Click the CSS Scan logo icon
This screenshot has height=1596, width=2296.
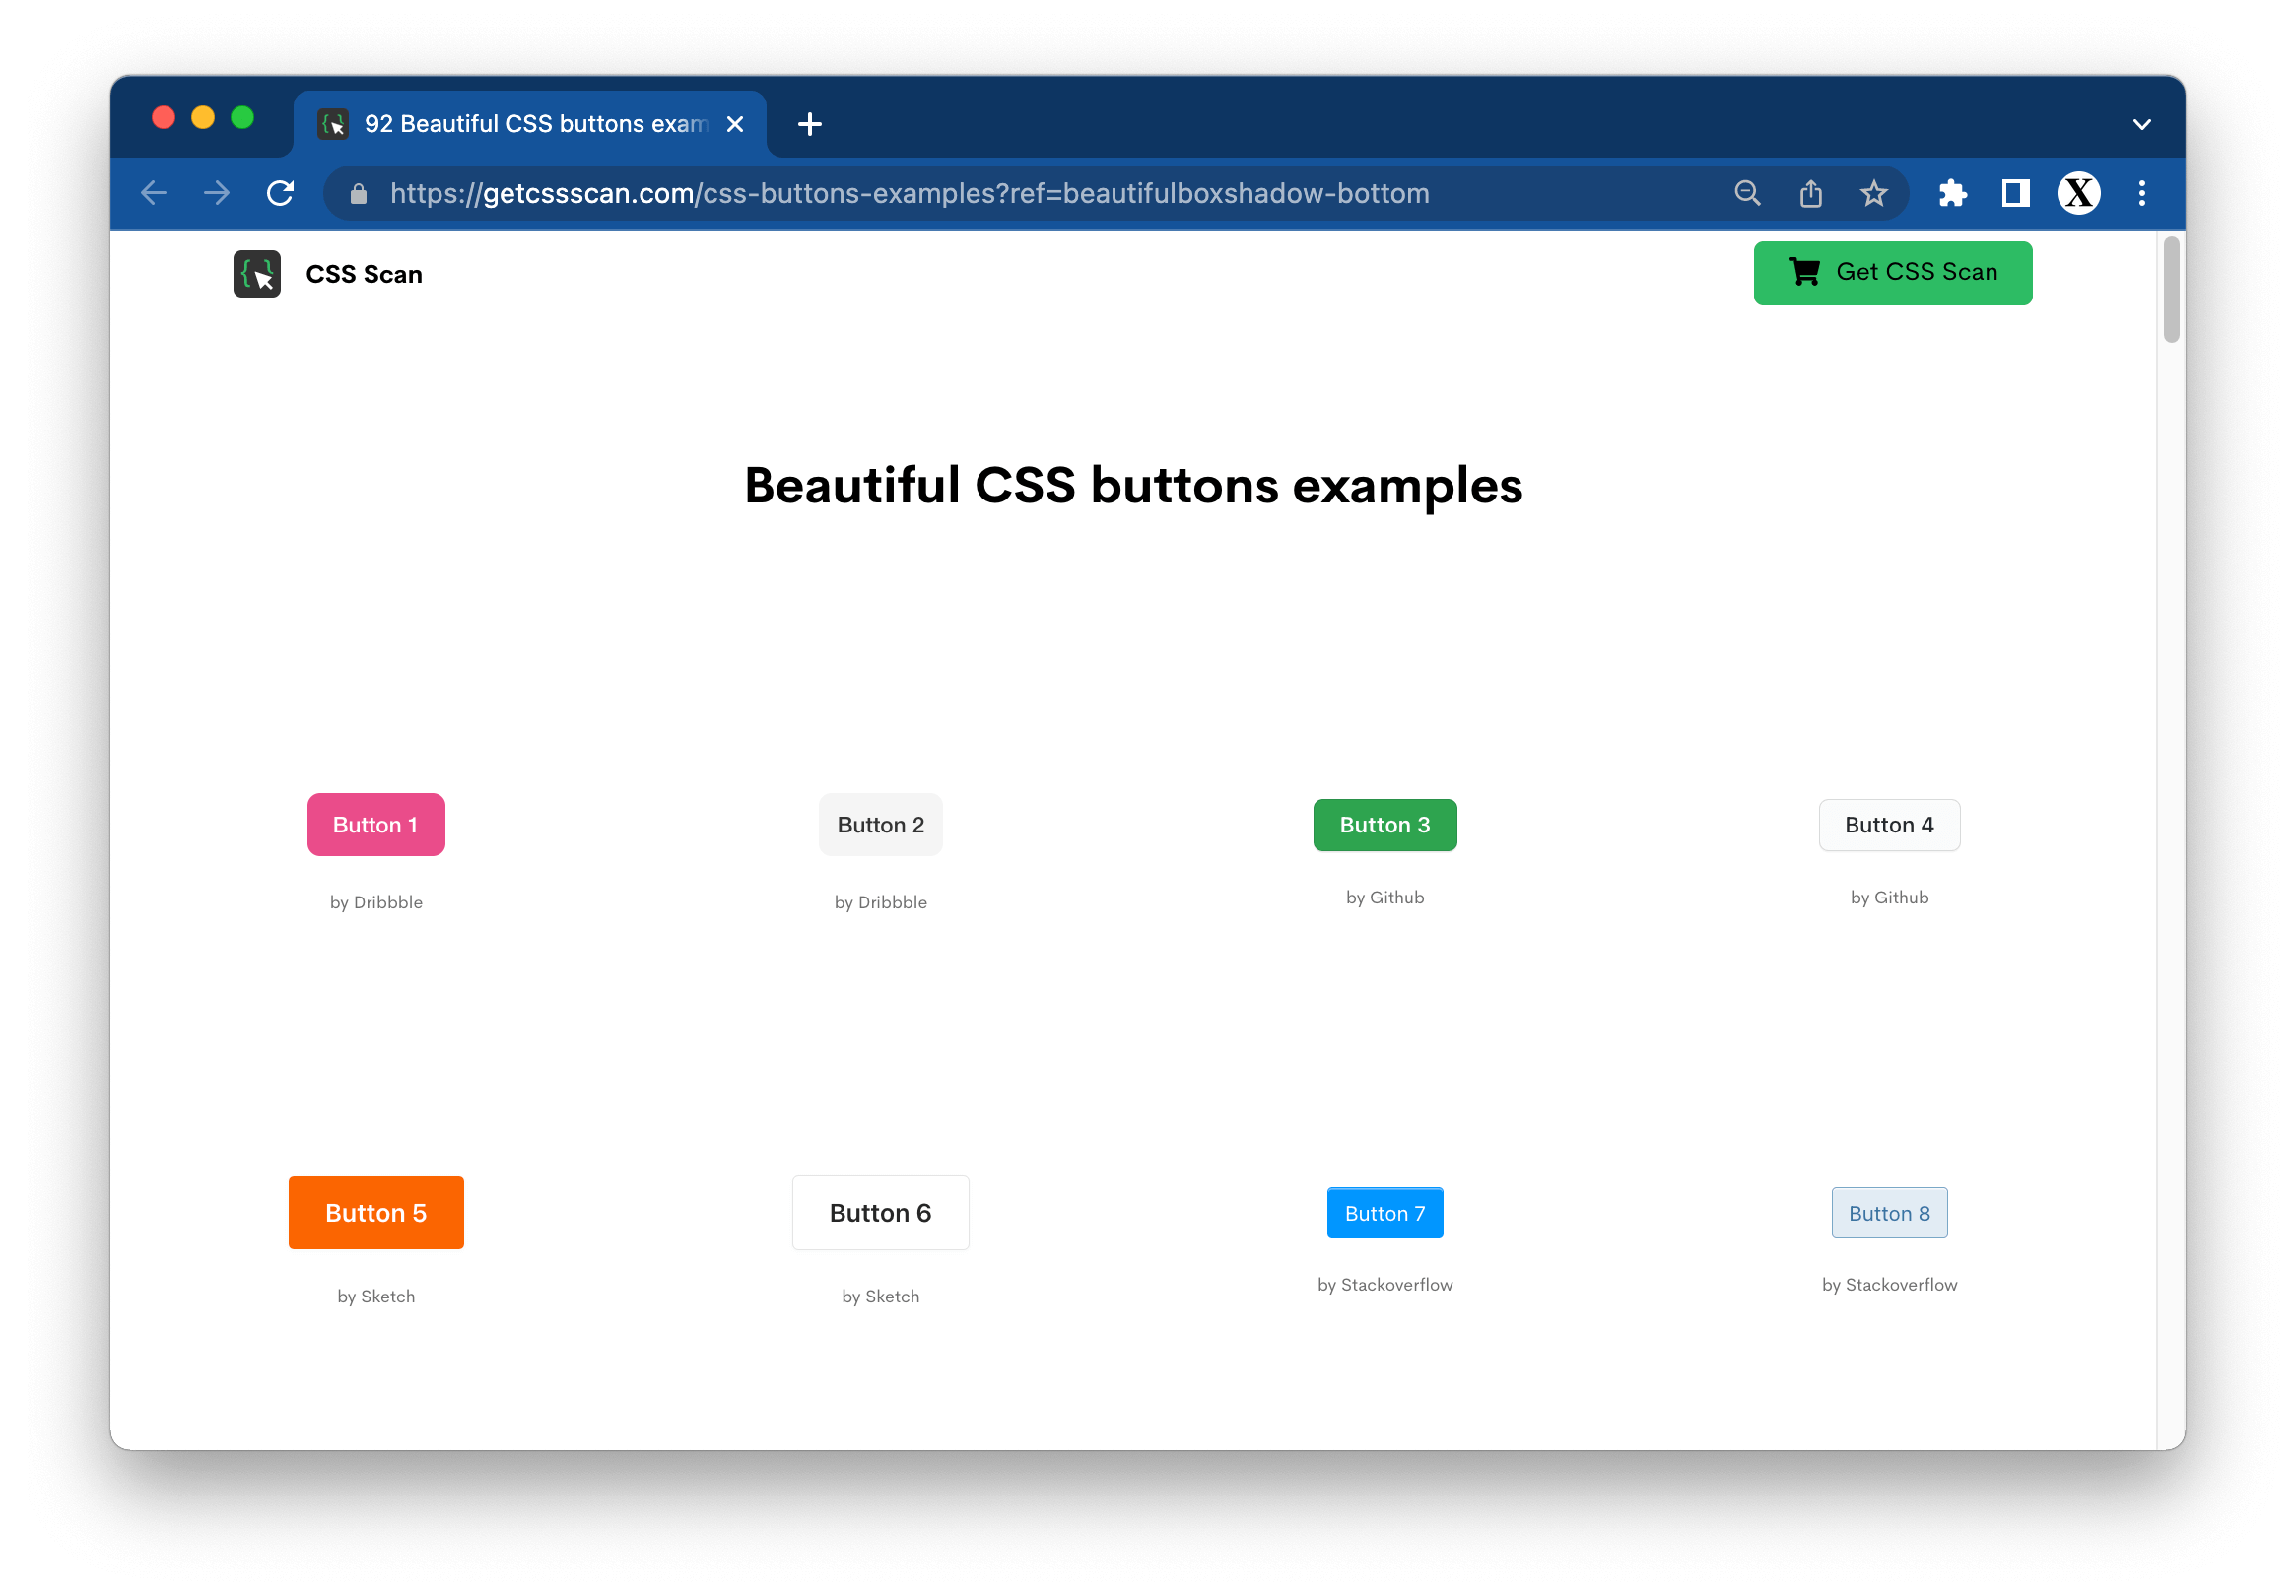[x=257, y=274]
